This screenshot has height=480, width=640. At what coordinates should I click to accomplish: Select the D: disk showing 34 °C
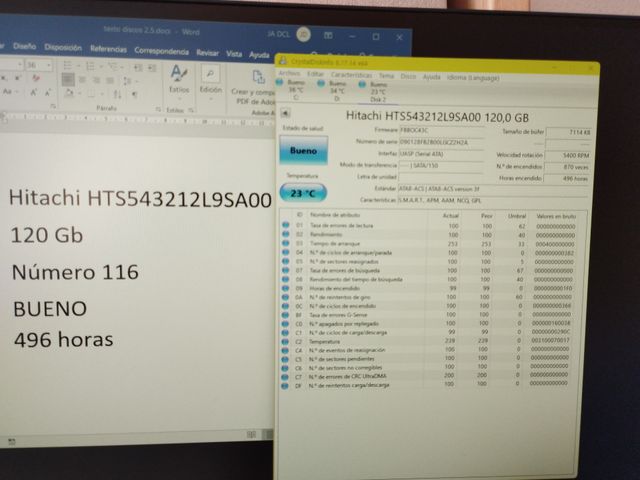pos(333,91)
